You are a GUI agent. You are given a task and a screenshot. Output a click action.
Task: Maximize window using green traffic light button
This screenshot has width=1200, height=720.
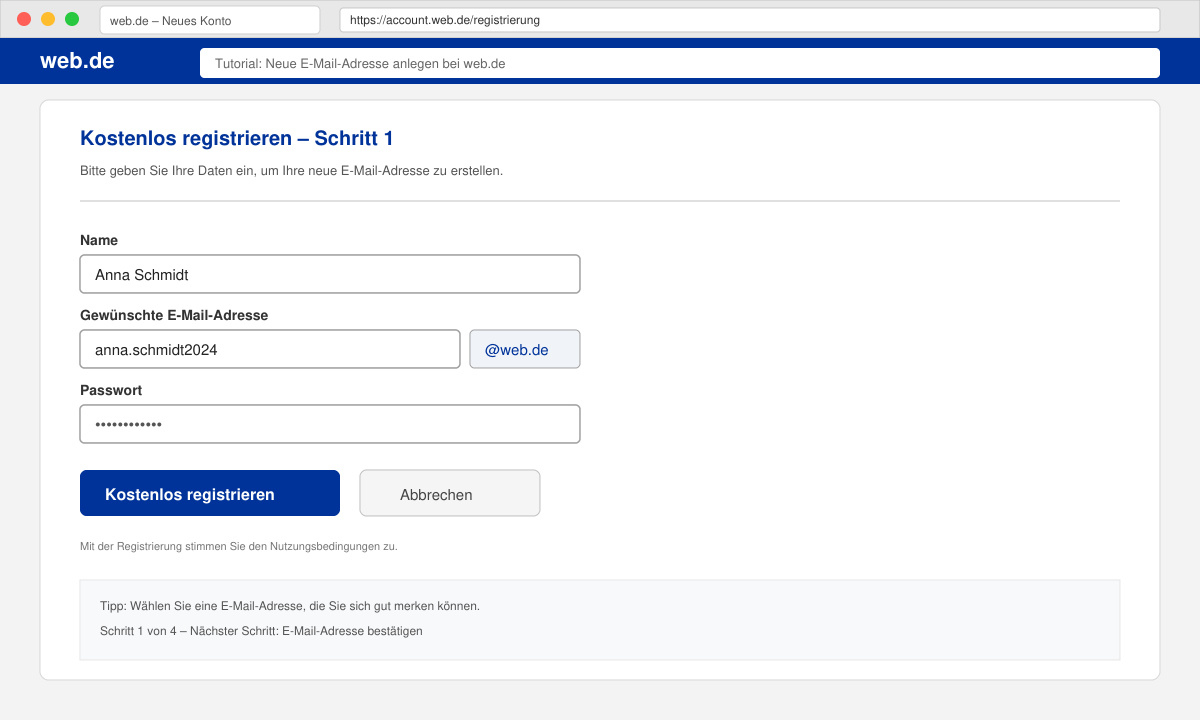[72, 19]
